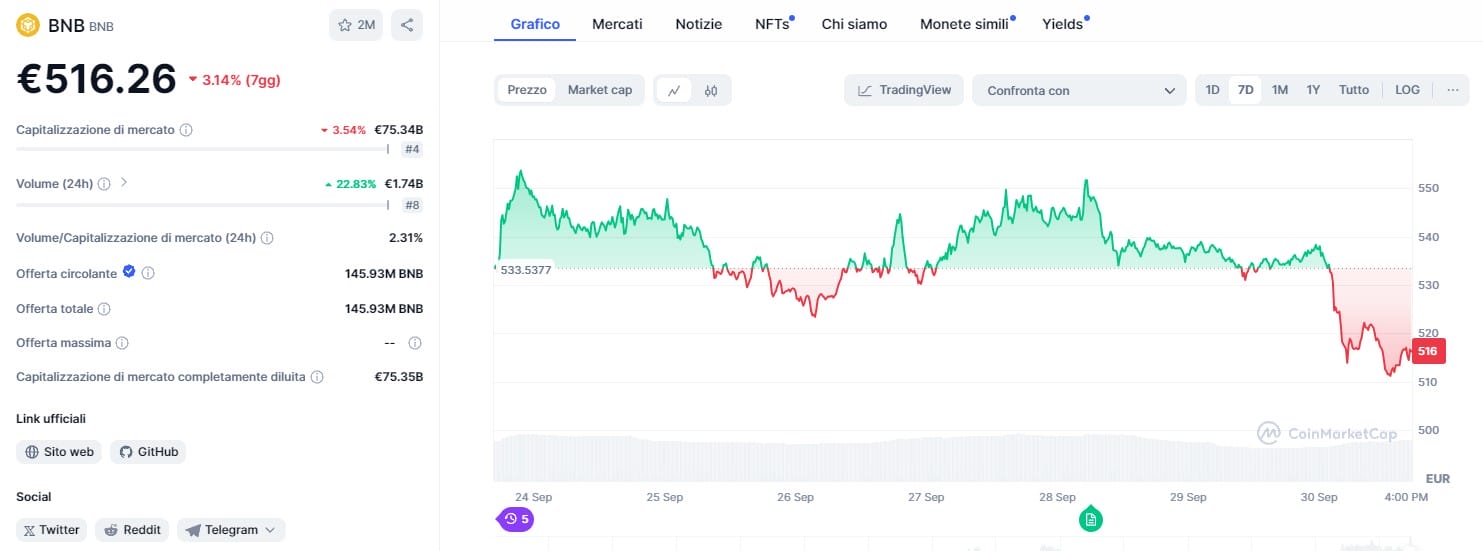Open the Mercati tab
This screenshot has width=1483, height=551.
[x=617, y=24]
